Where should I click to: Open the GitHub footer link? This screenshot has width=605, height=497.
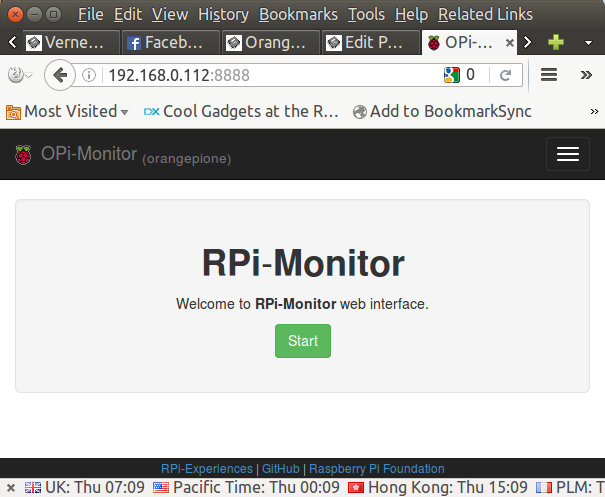[281, 469]
